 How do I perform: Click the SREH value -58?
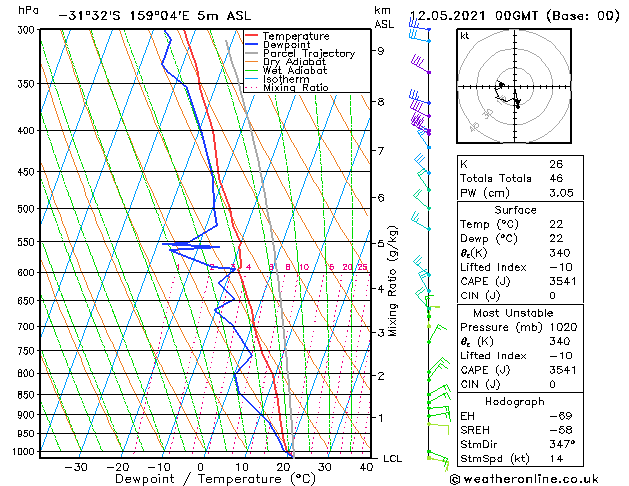[x=561, y=430]
